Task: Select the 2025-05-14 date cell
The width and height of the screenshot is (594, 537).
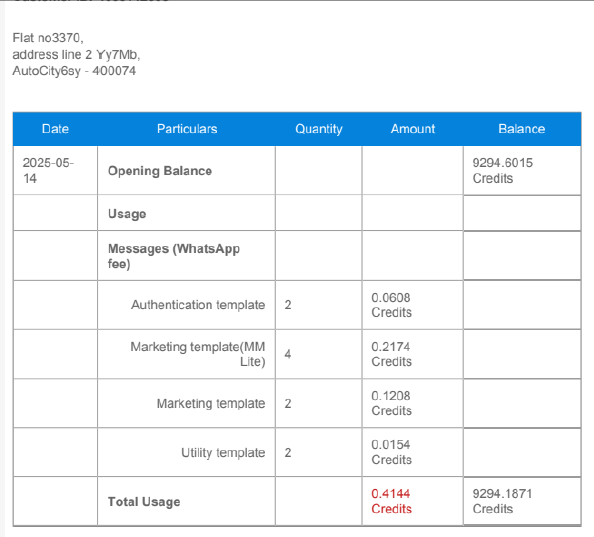Action: click(x=48, y=170)
